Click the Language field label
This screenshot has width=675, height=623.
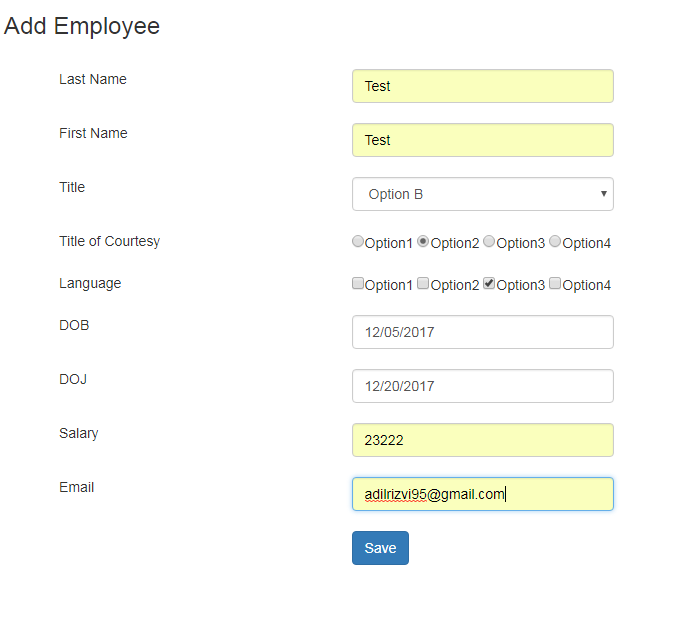pos(90,283)
